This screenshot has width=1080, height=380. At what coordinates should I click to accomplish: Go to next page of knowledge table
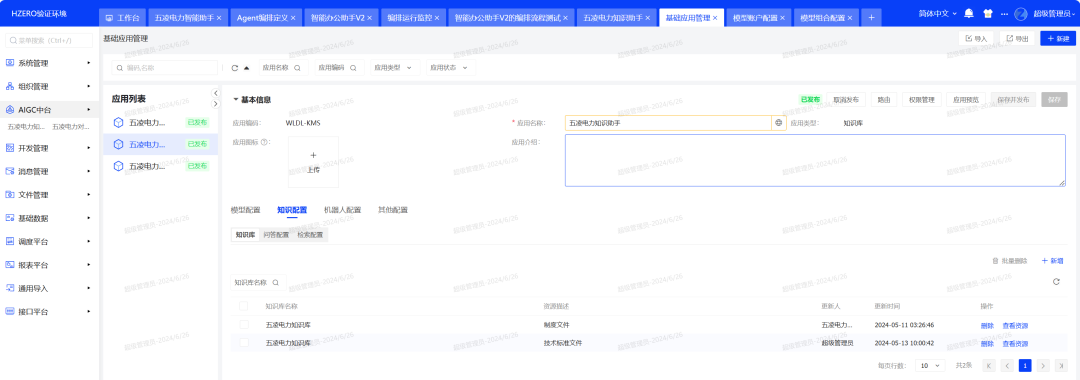[1043, 366]
